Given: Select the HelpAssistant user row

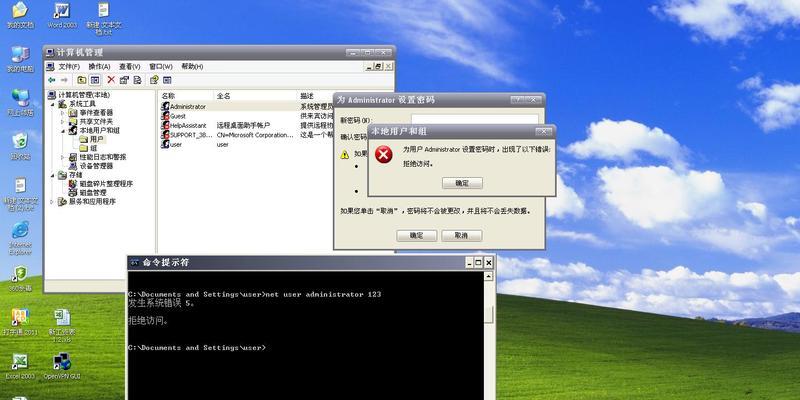Looking at the screenshot, I should pos(246,125).
